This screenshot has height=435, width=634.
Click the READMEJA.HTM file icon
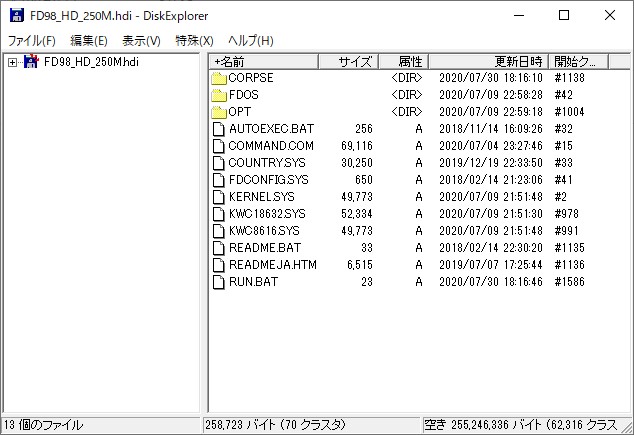[219, 265]
